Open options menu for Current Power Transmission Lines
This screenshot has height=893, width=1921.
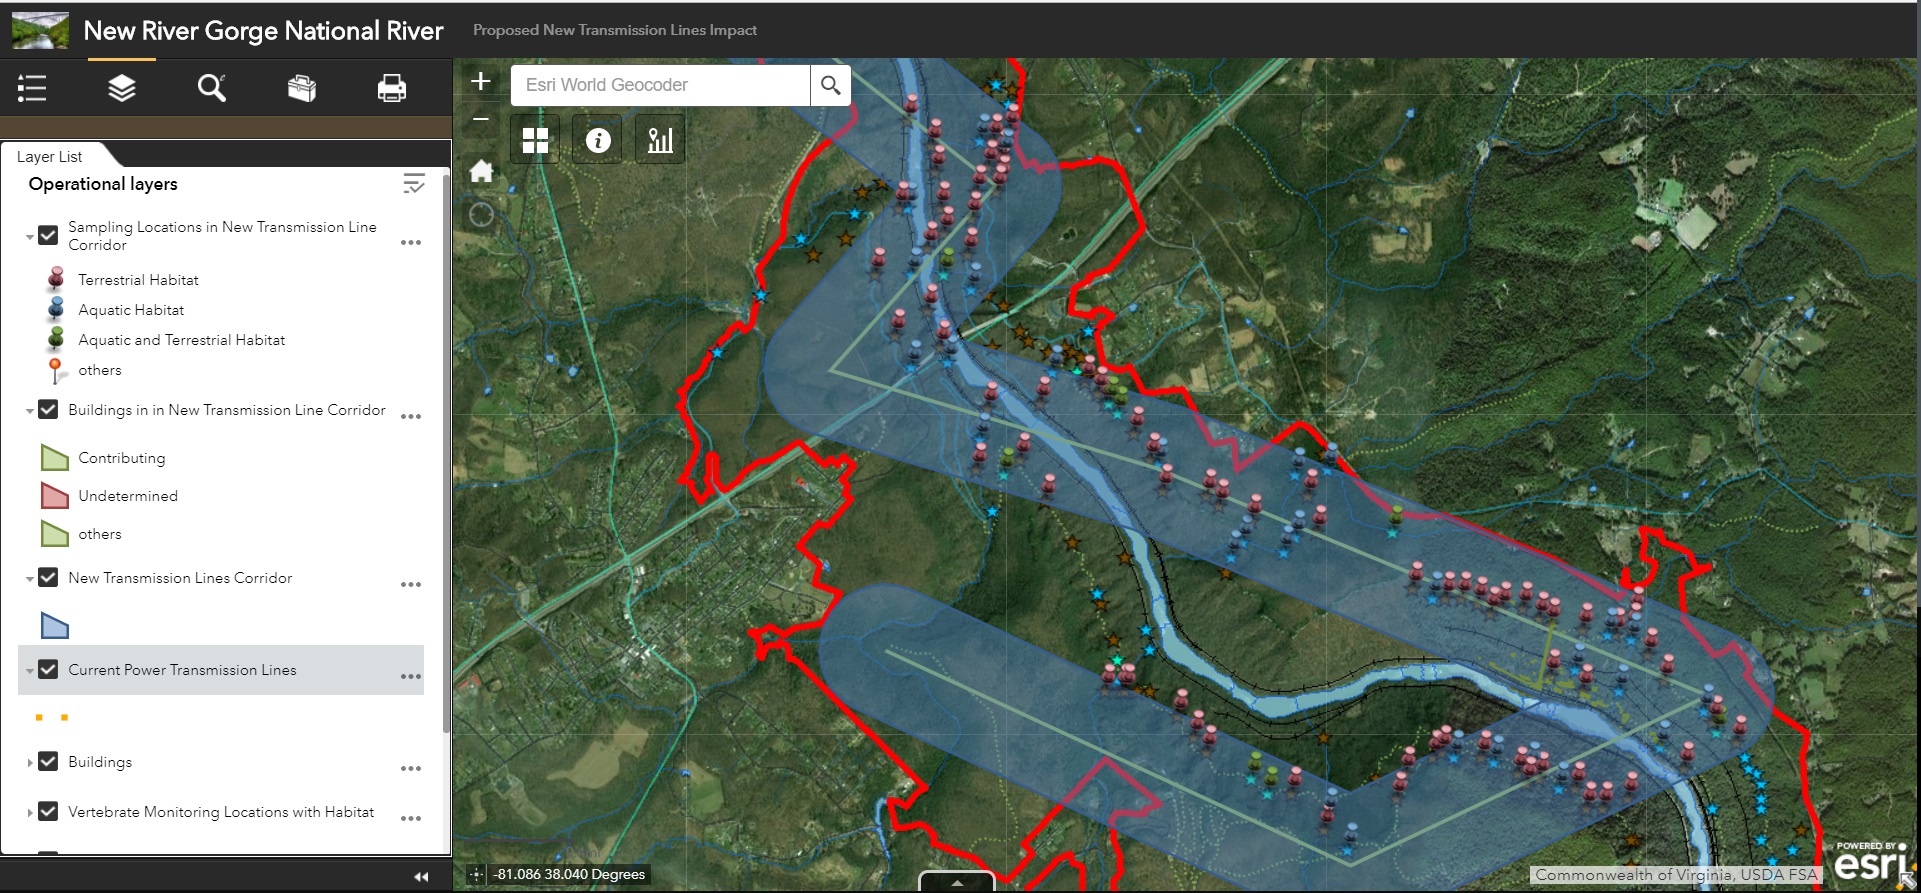pyautogui.click(x=410, y=676)
